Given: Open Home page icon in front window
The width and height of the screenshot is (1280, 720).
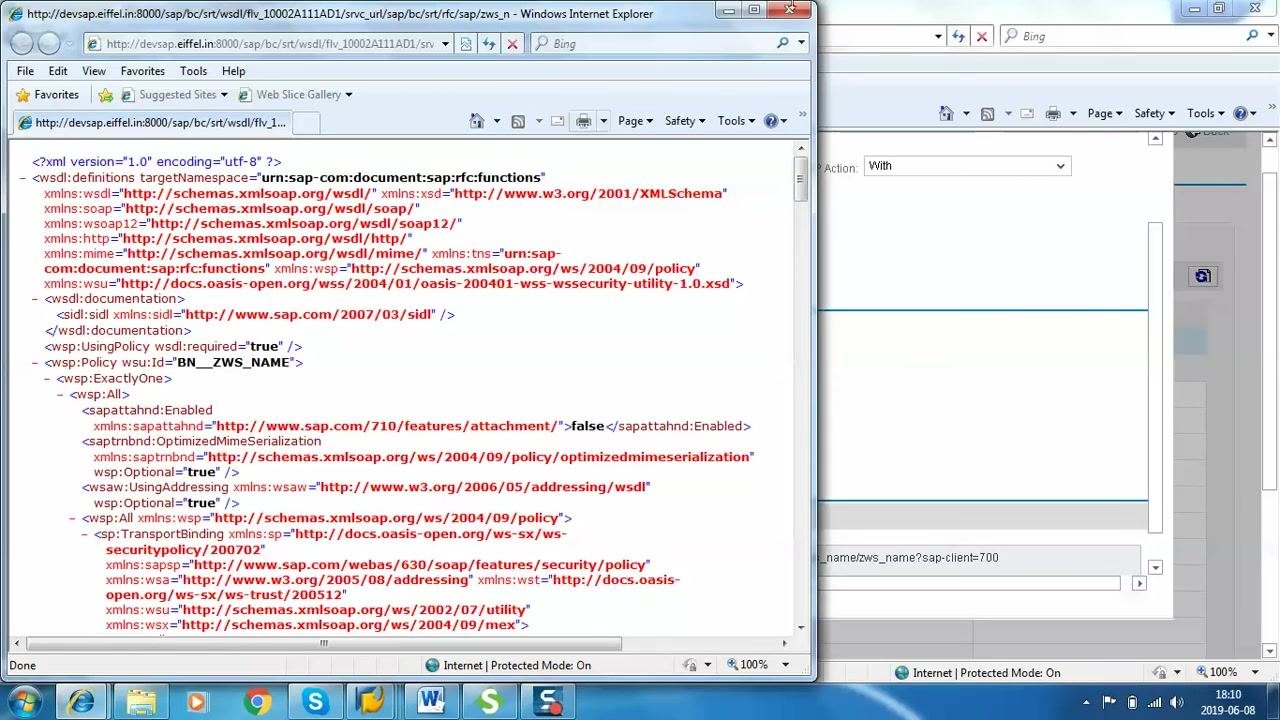Looking at the screenshot, I should pos(477,121).
